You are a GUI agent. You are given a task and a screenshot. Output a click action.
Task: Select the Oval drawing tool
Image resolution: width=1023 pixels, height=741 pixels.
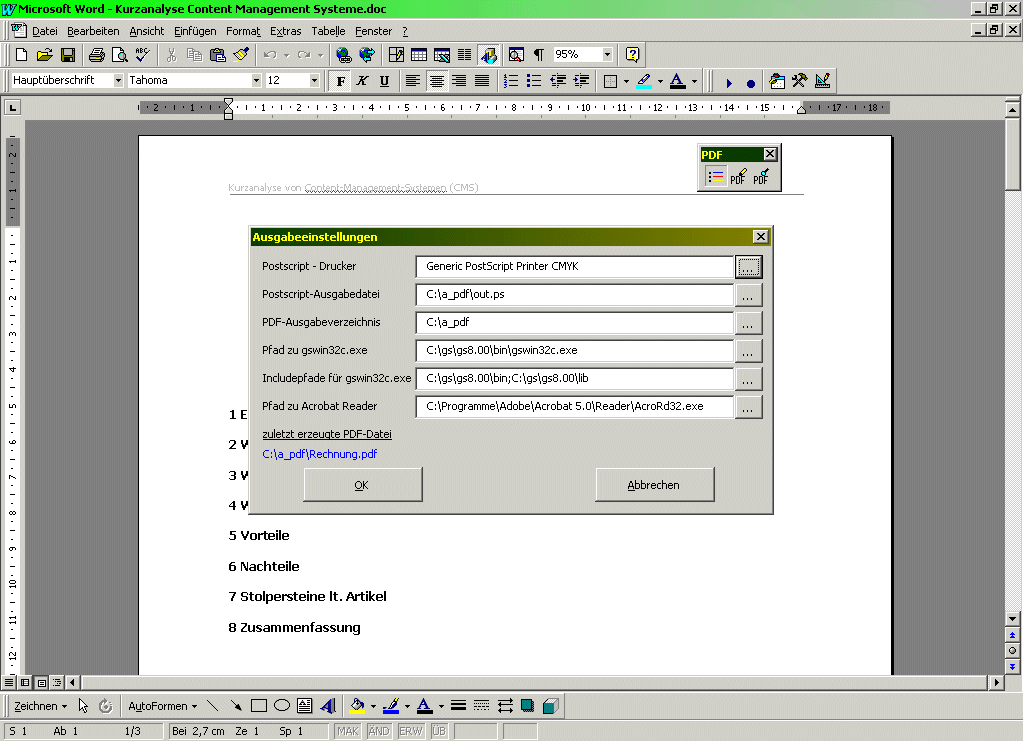(x=282, y=706)
